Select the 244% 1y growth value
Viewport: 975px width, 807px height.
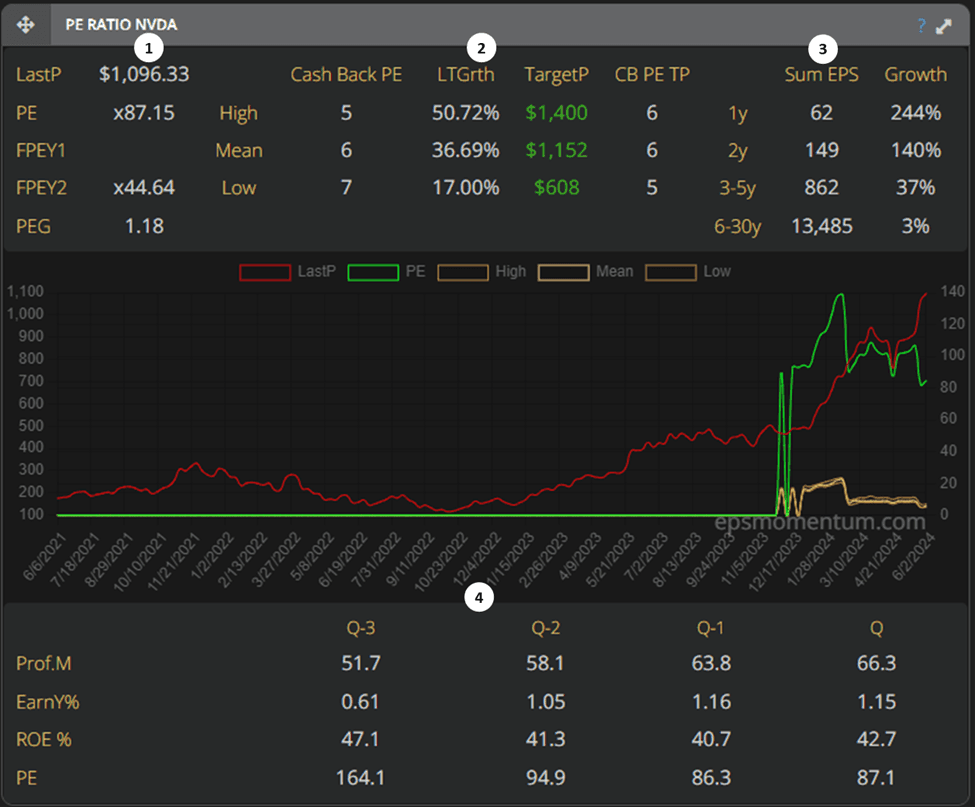(916, 113)
